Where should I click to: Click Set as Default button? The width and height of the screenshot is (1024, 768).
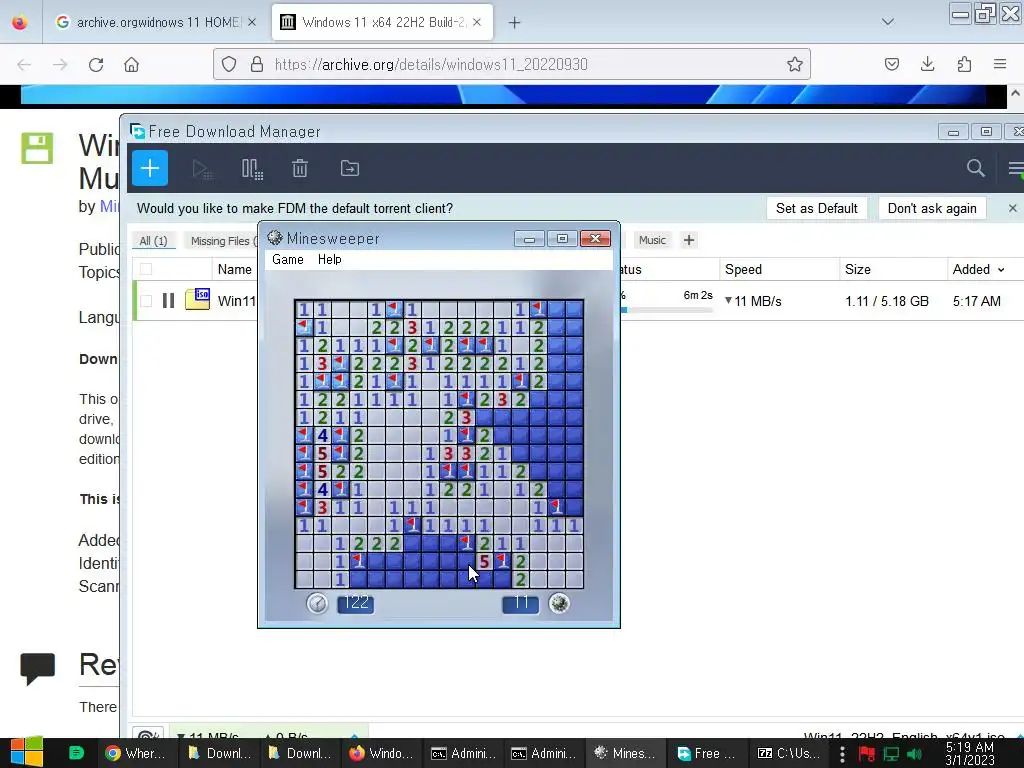point(816,208)
